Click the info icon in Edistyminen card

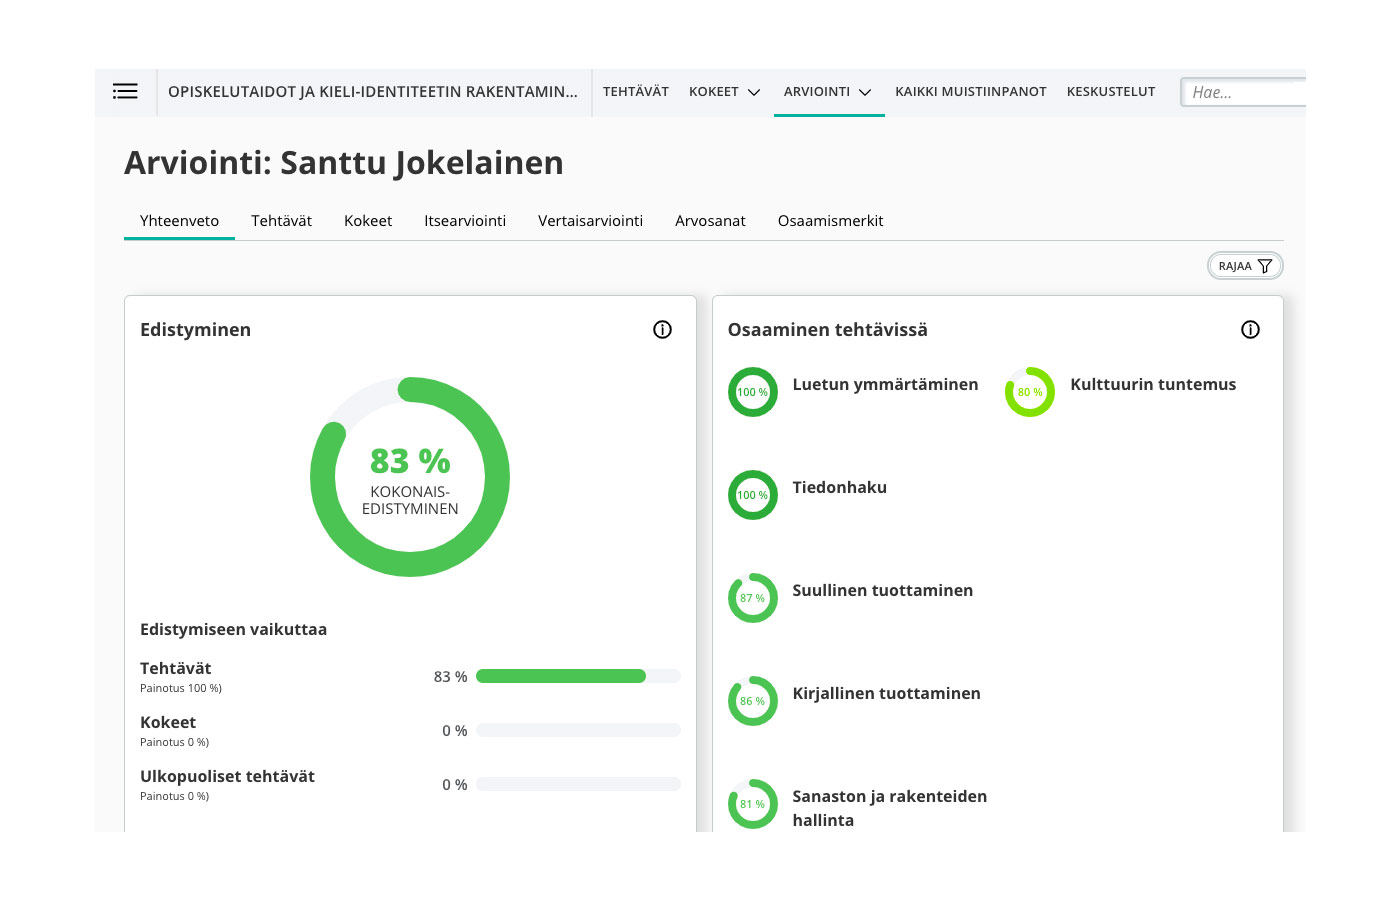[662, 330]
